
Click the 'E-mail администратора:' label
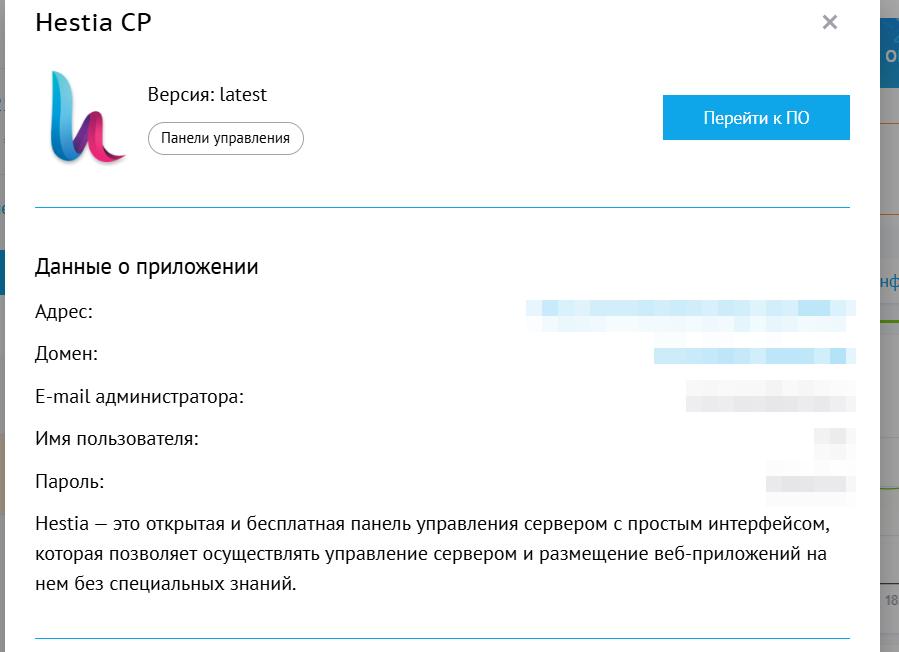(140, 397)
